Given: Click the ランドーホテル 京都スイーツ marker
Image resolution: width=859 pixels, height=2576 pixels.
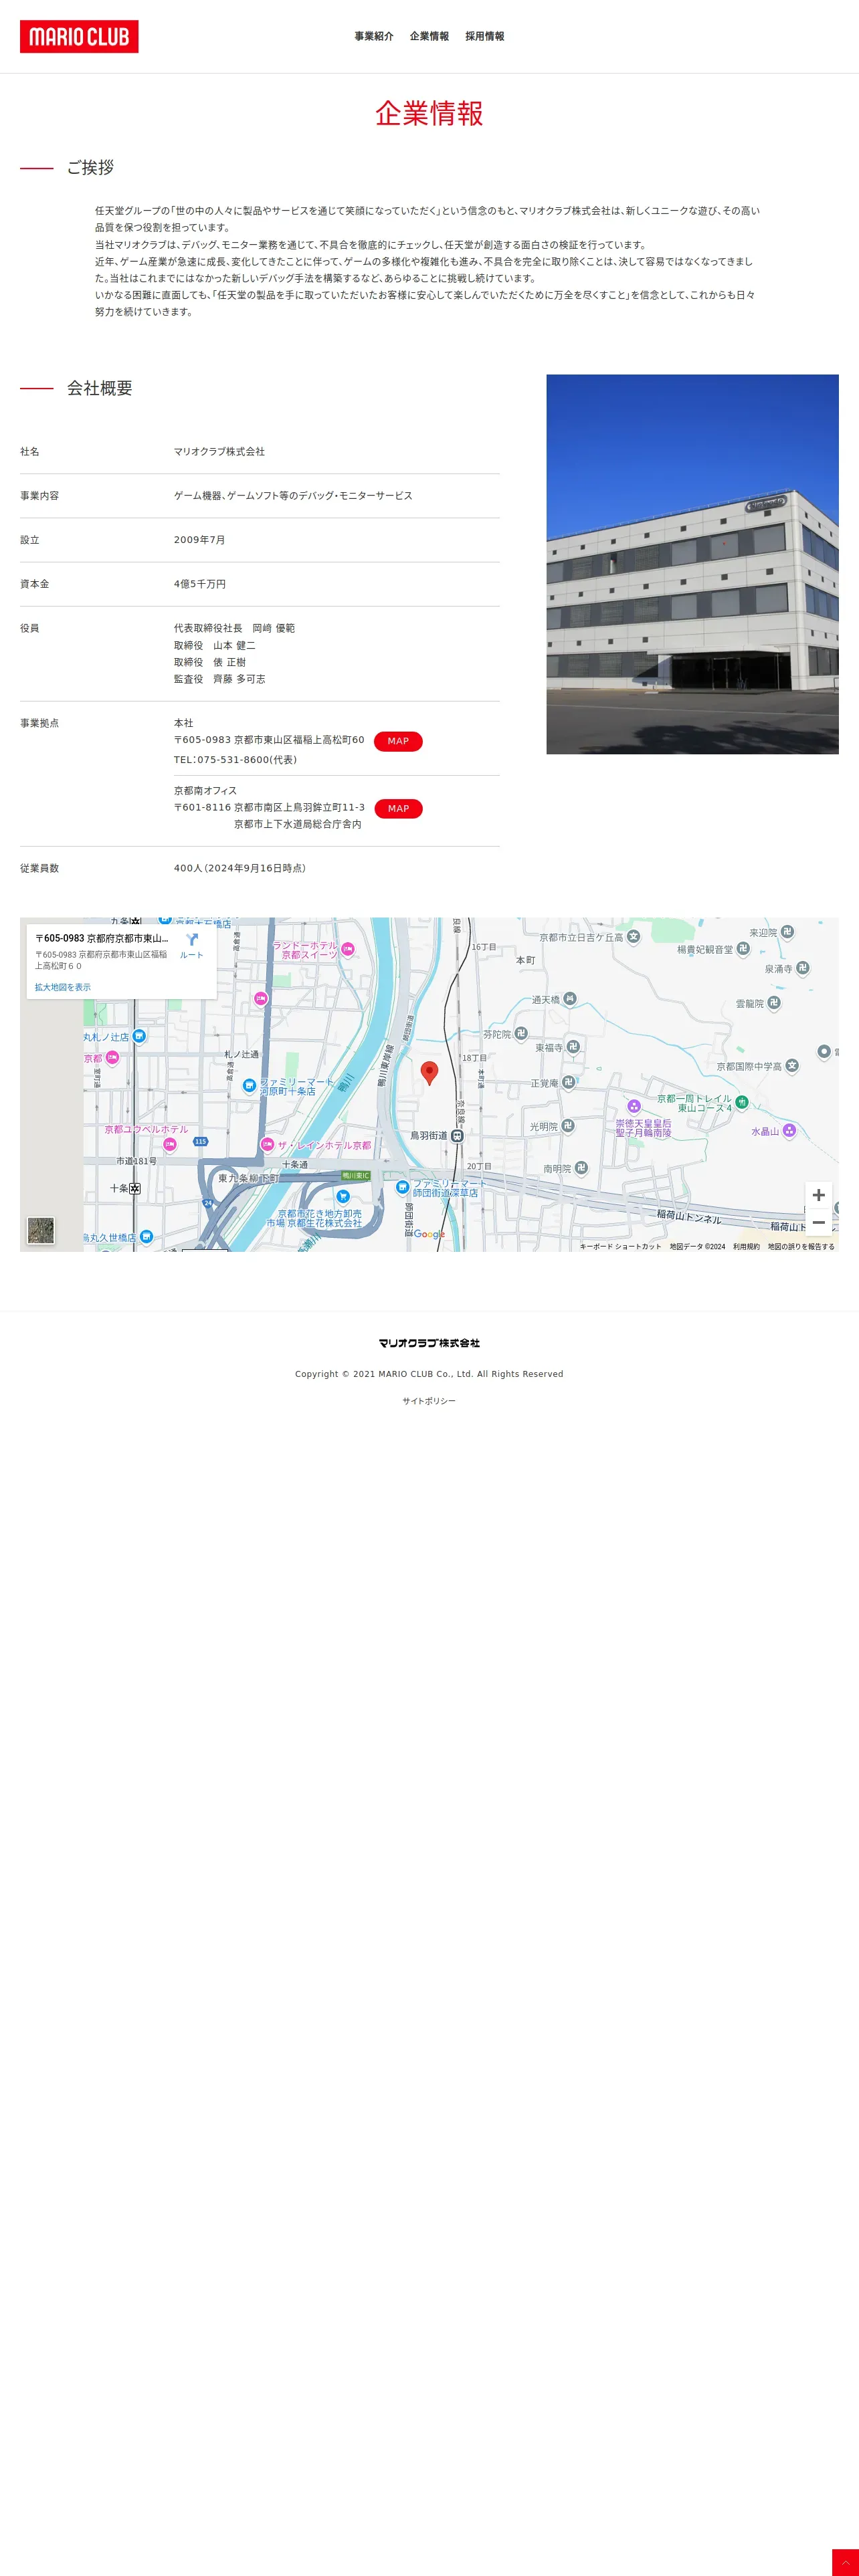Looking at the screenshot, I should click(x=347, y=949).
